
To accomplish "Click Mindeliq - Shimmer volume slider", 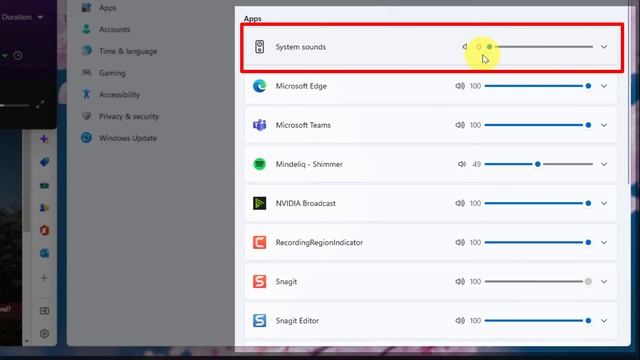I will click(539, 164).
